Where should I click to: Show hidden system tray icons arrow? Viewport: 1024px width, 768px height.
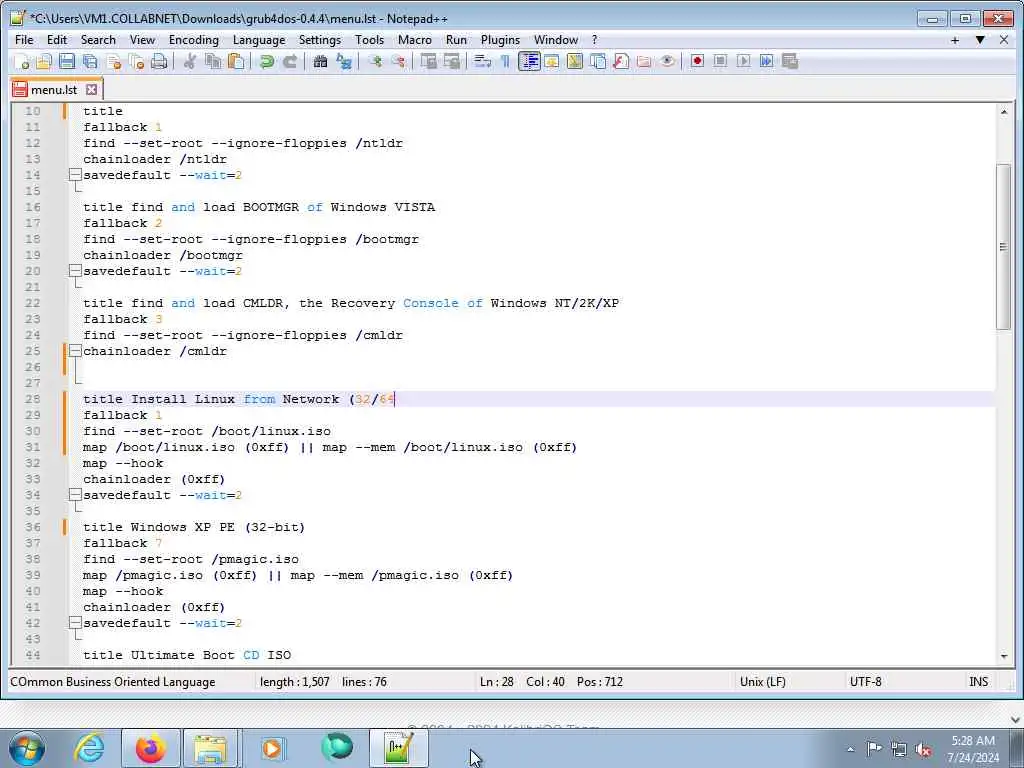[x=850, y=749]
